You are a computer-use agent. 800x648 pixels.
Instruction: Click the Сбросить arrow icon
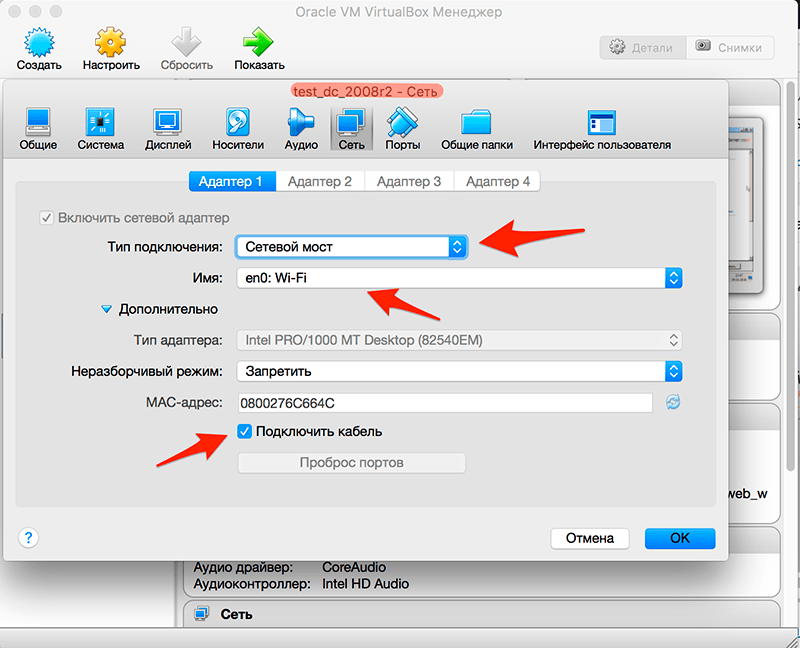[x=186, y=42]
